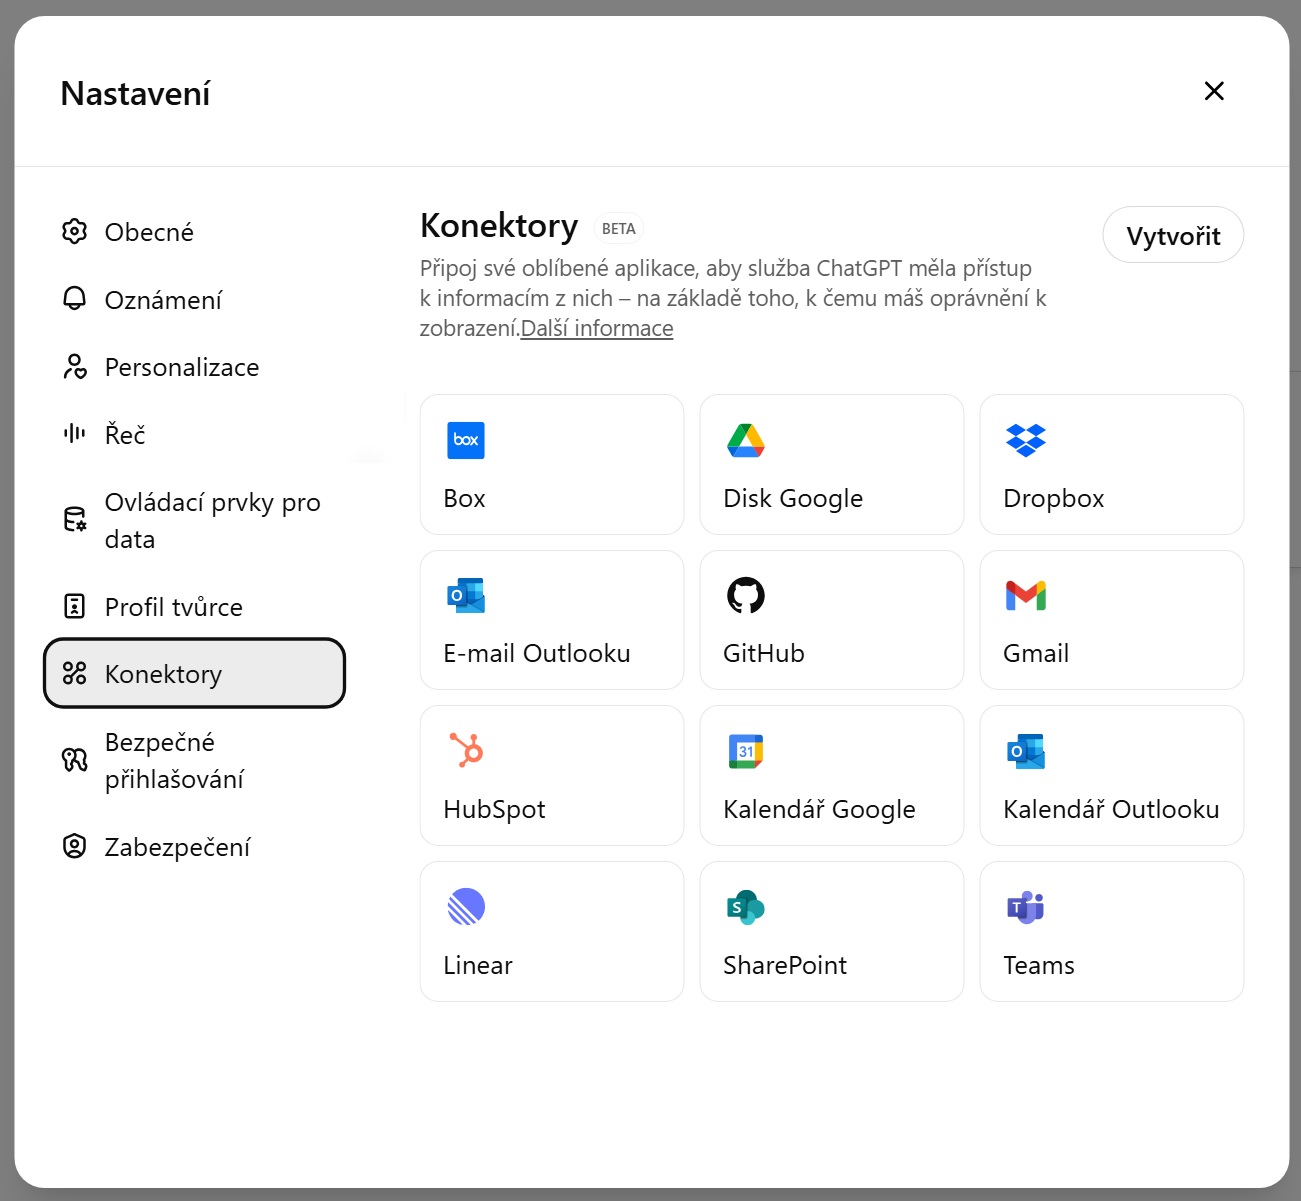Open the SharePoint connector name
1301x1201 pixels.
[785, 965]
